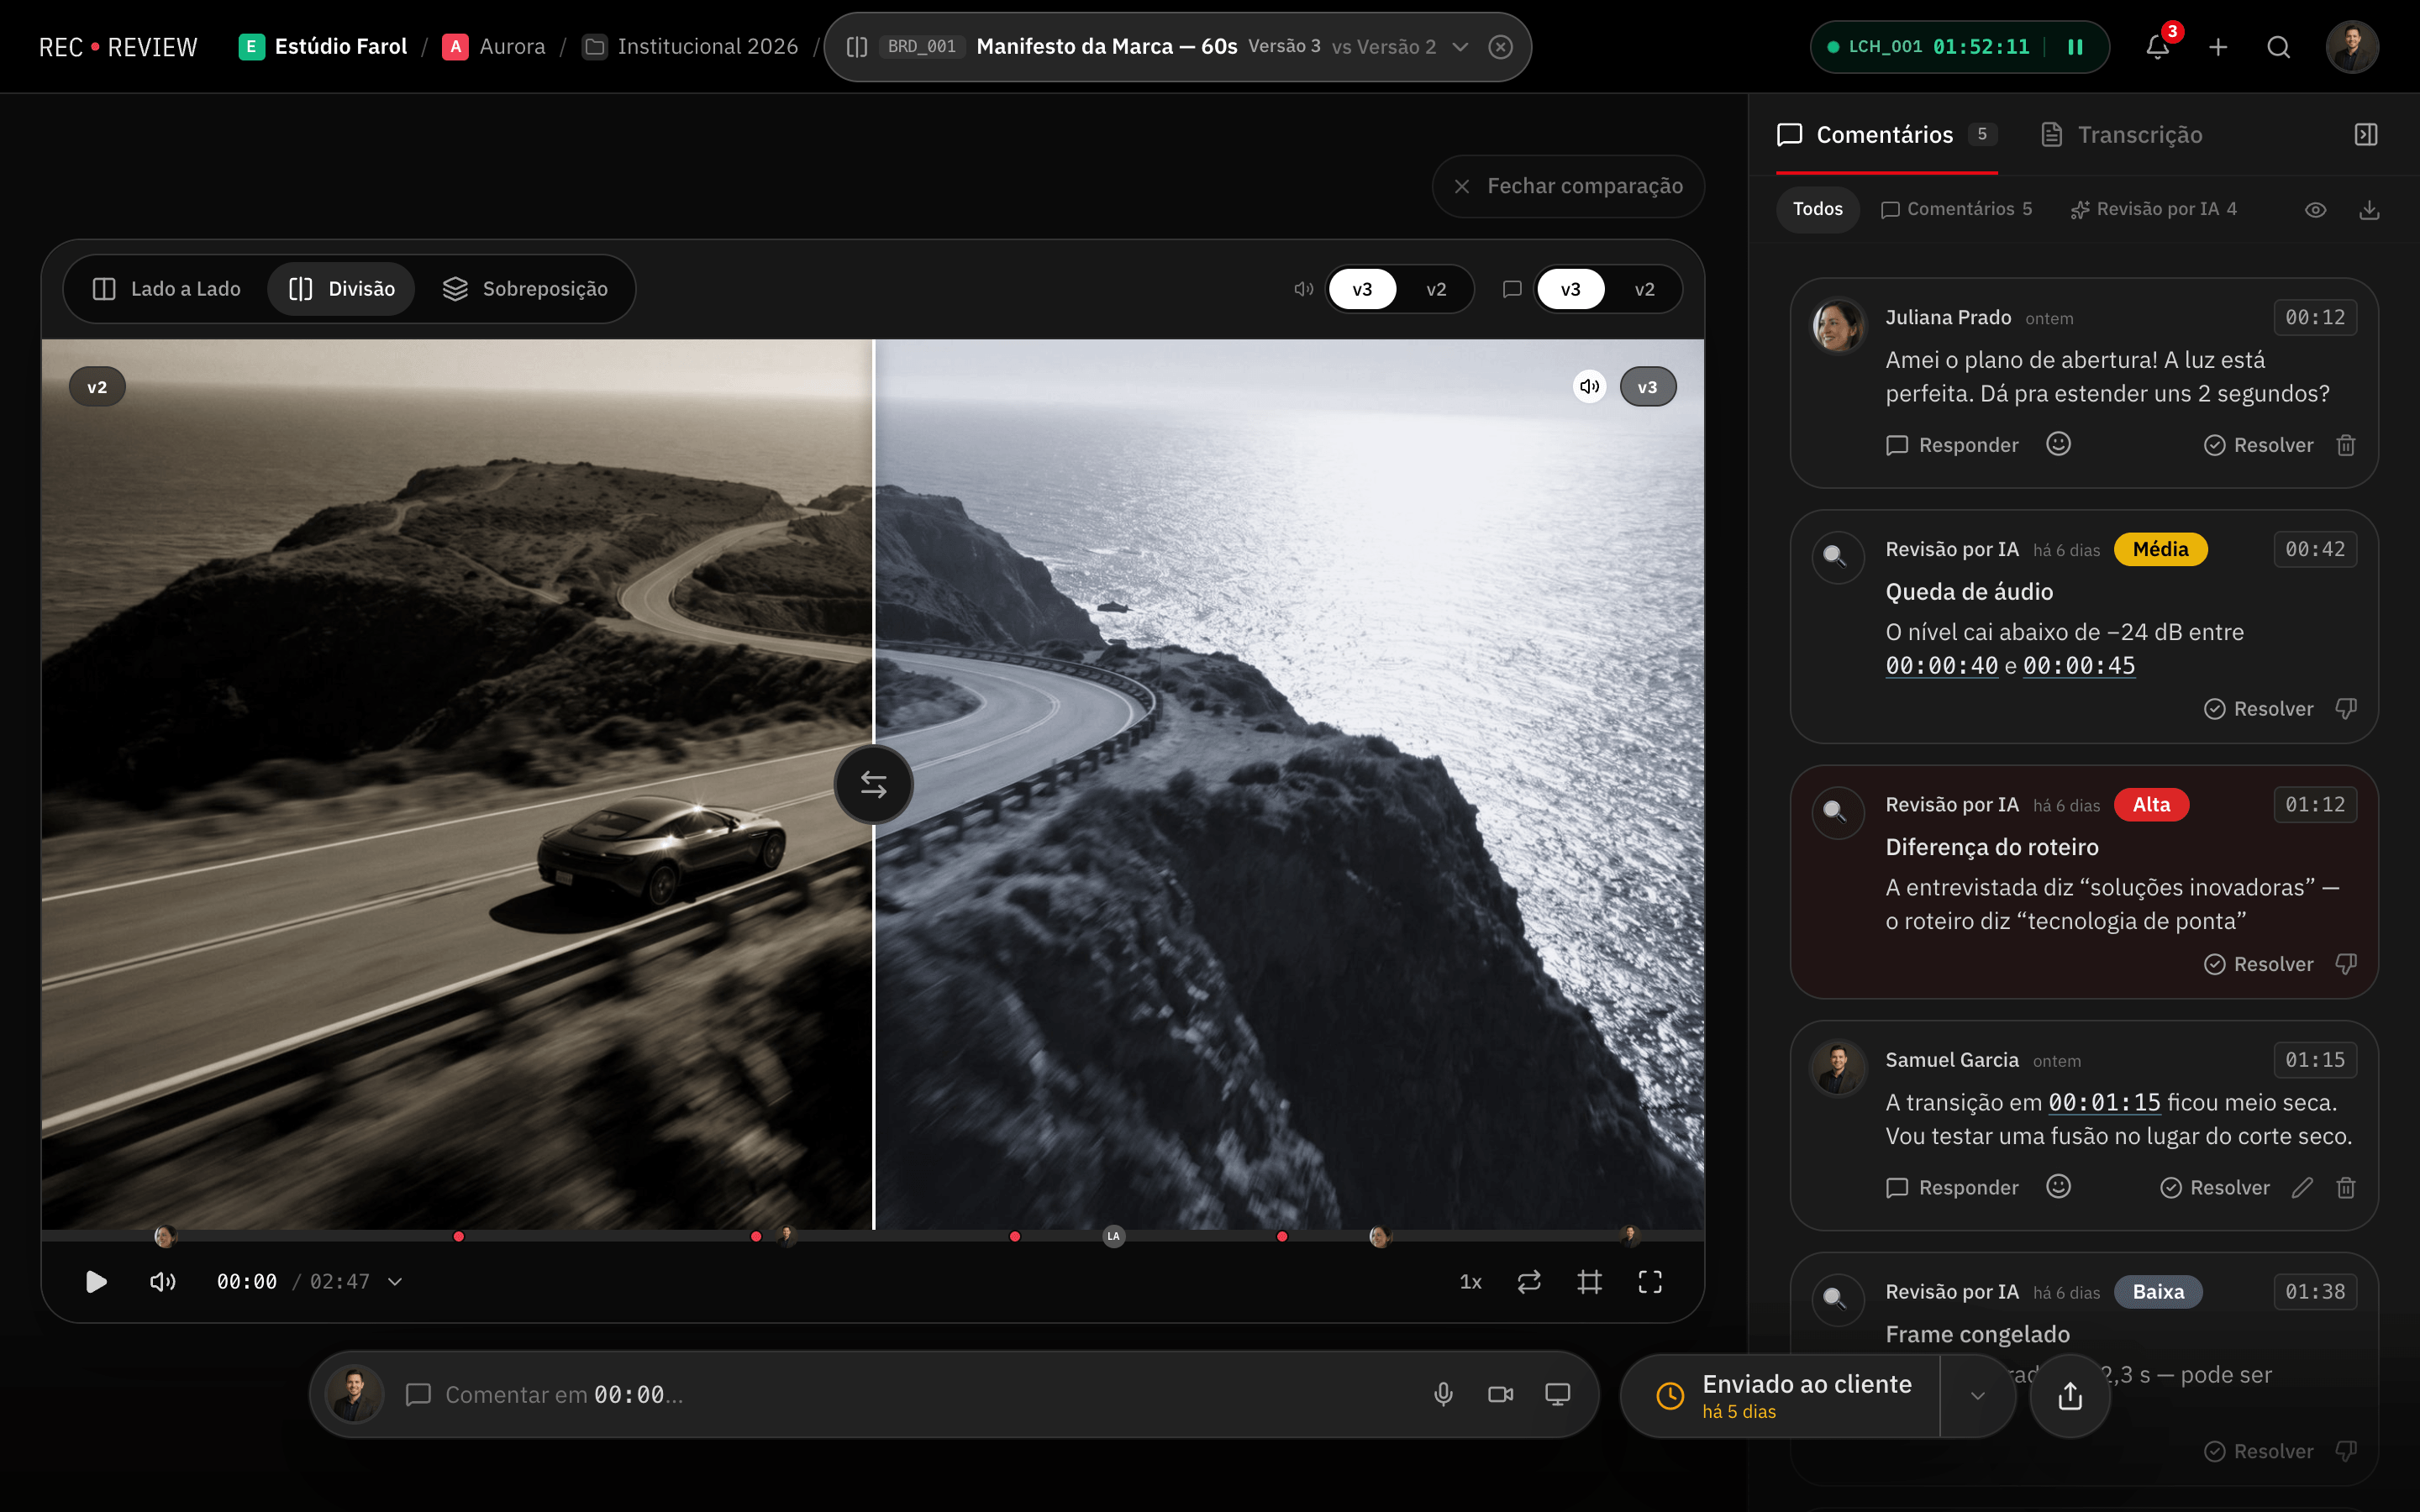Toggle the speaker on the v3 video side
The height and width of the screenshot is (1512, 2420).
[x=1589, y=387]
